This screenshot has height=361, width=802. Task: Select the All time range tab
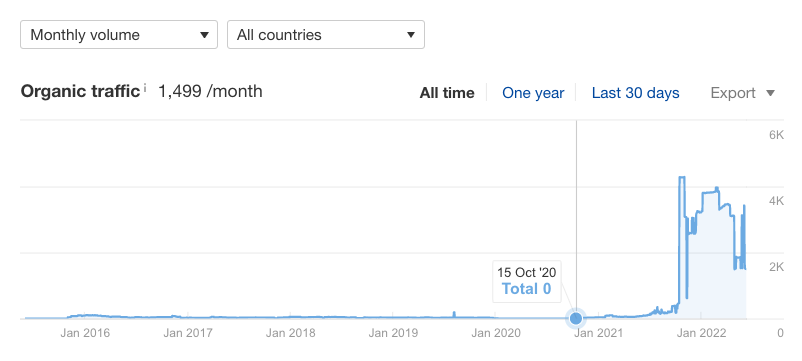click(447, 93)
